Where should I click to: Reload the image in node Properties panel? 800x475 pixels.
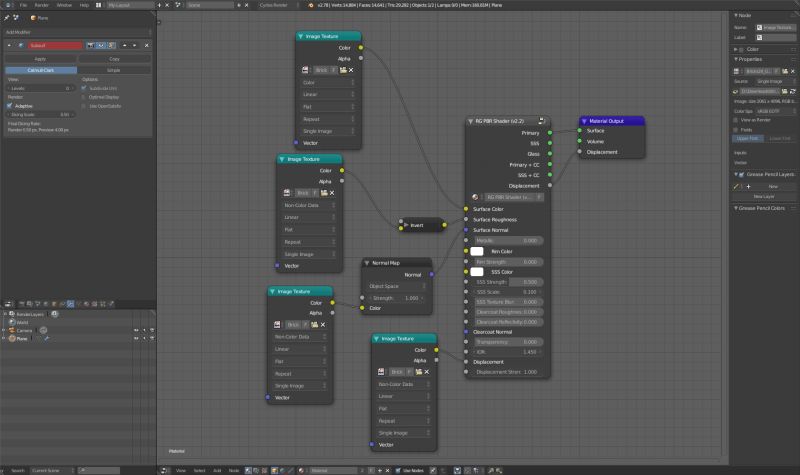coord(793,91)
